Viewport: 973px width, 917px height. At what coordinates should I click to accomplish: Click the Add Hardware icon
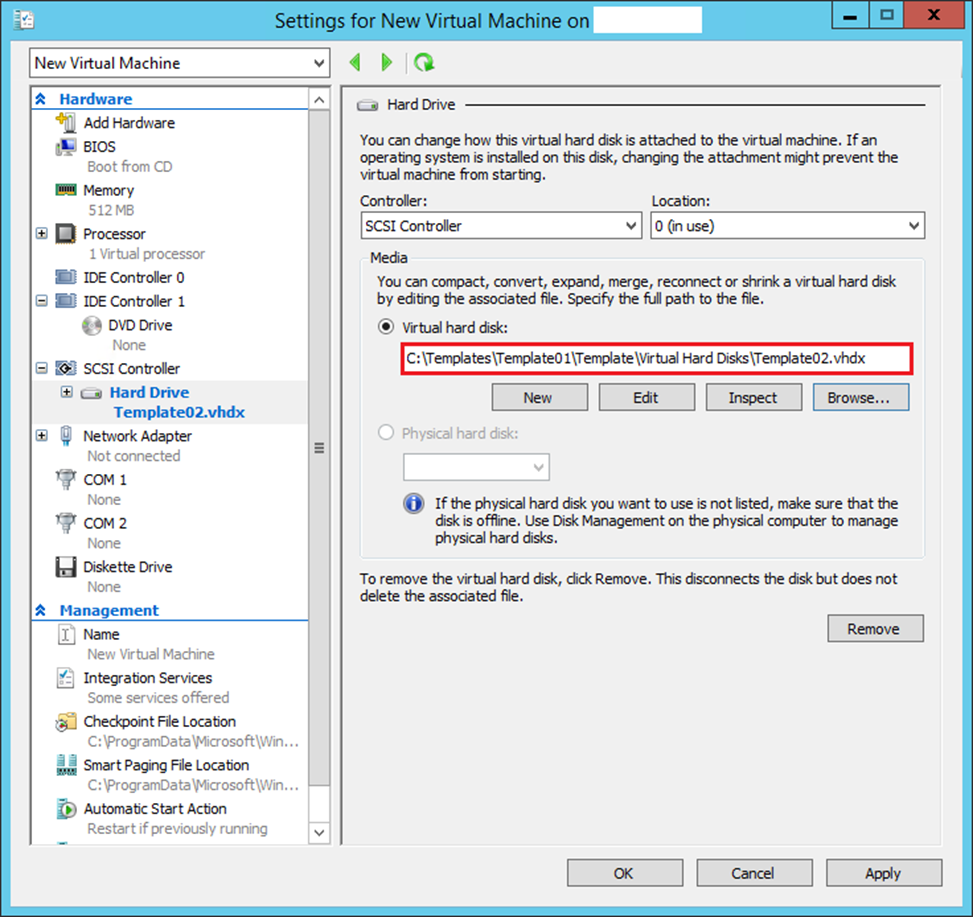(66, 122)
